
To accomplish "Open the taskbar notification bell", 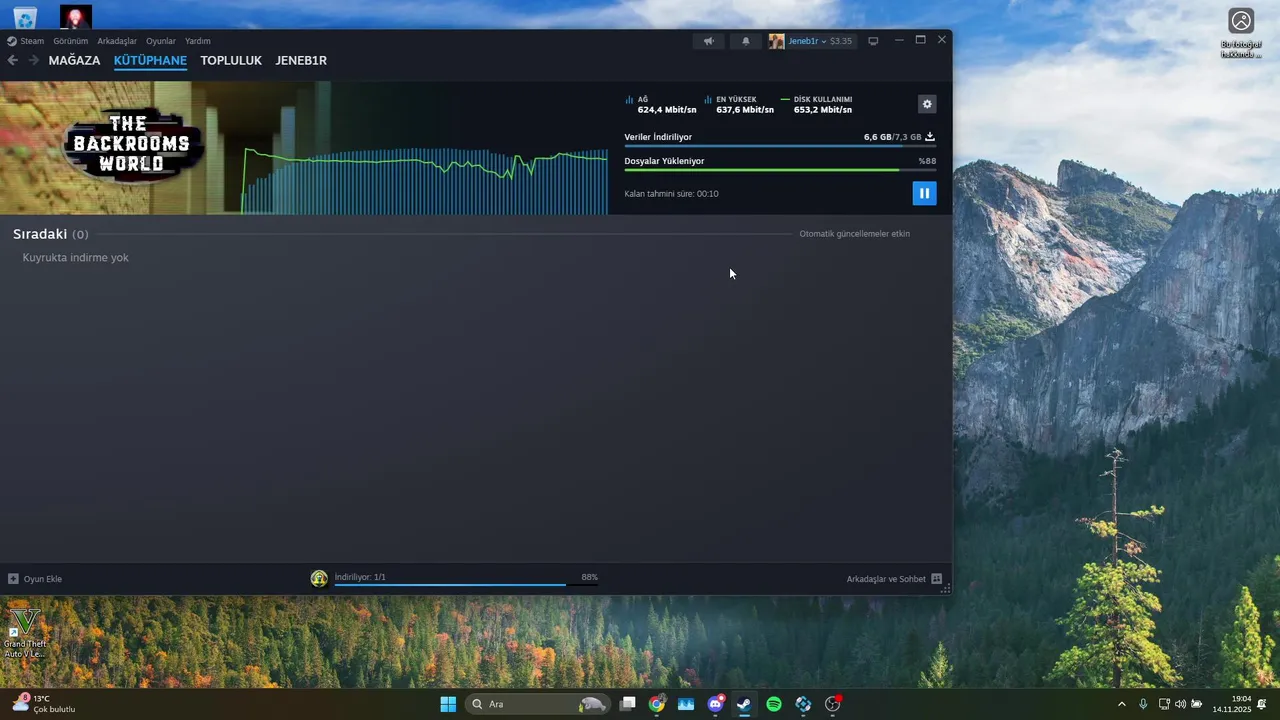I will click(1262, 704).
